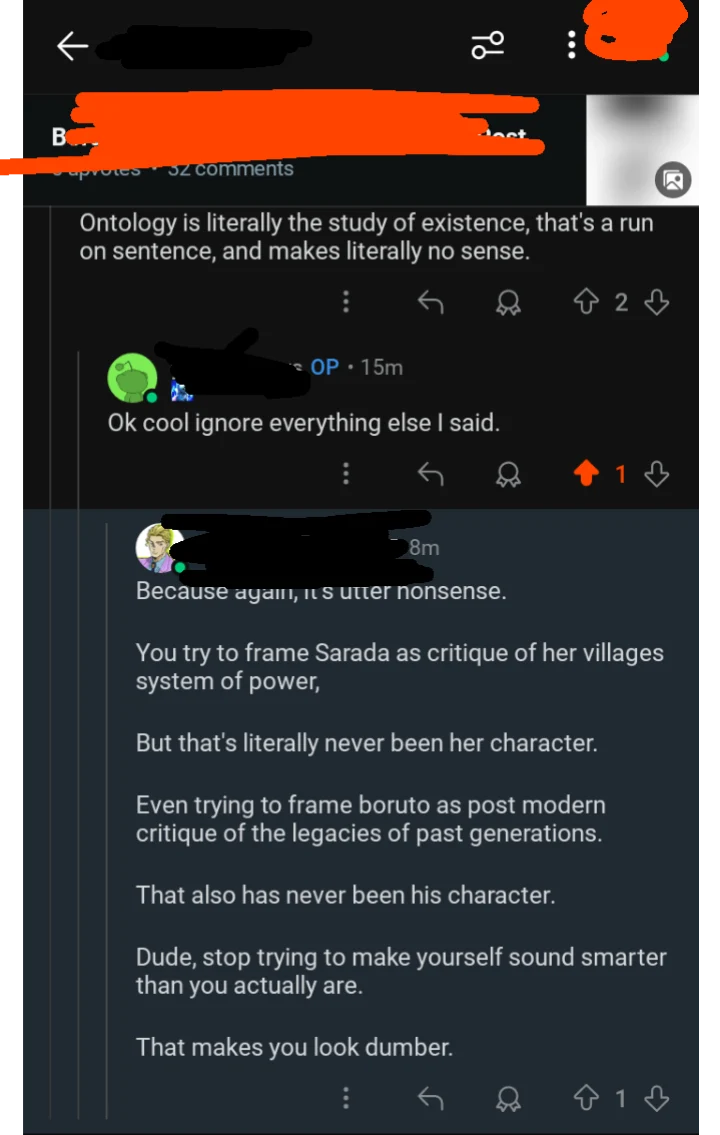720x1135 pixels.
Task: Tap the reply arrow on the 'Because again' comment
Action: (x=430, y=1098)
